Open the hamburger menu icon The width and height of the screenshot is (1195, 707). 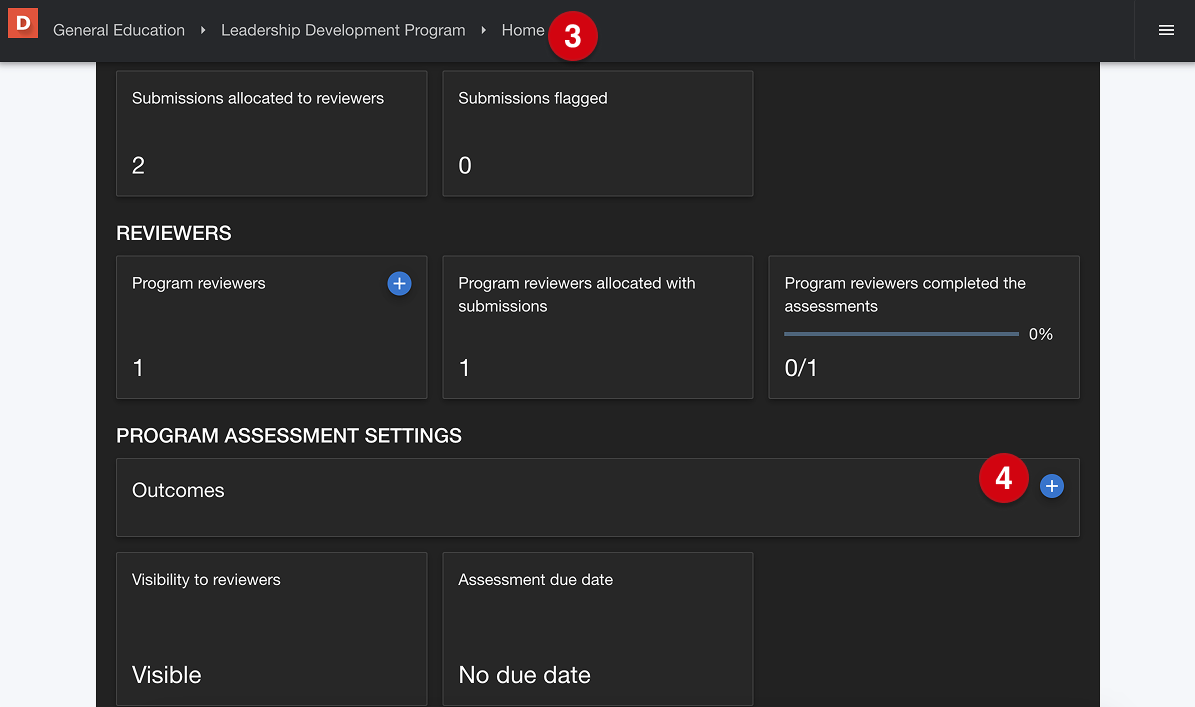1166,30
